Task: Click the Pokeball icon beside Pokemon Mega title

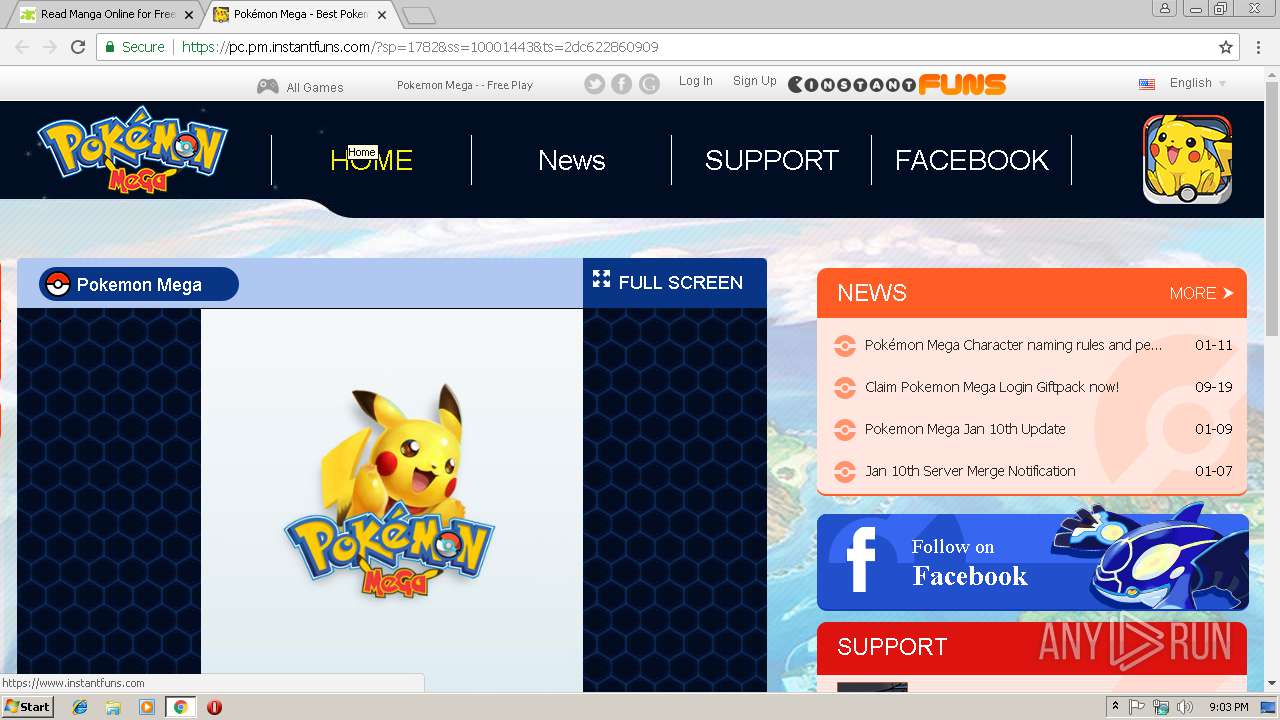Action: [58, 284]
